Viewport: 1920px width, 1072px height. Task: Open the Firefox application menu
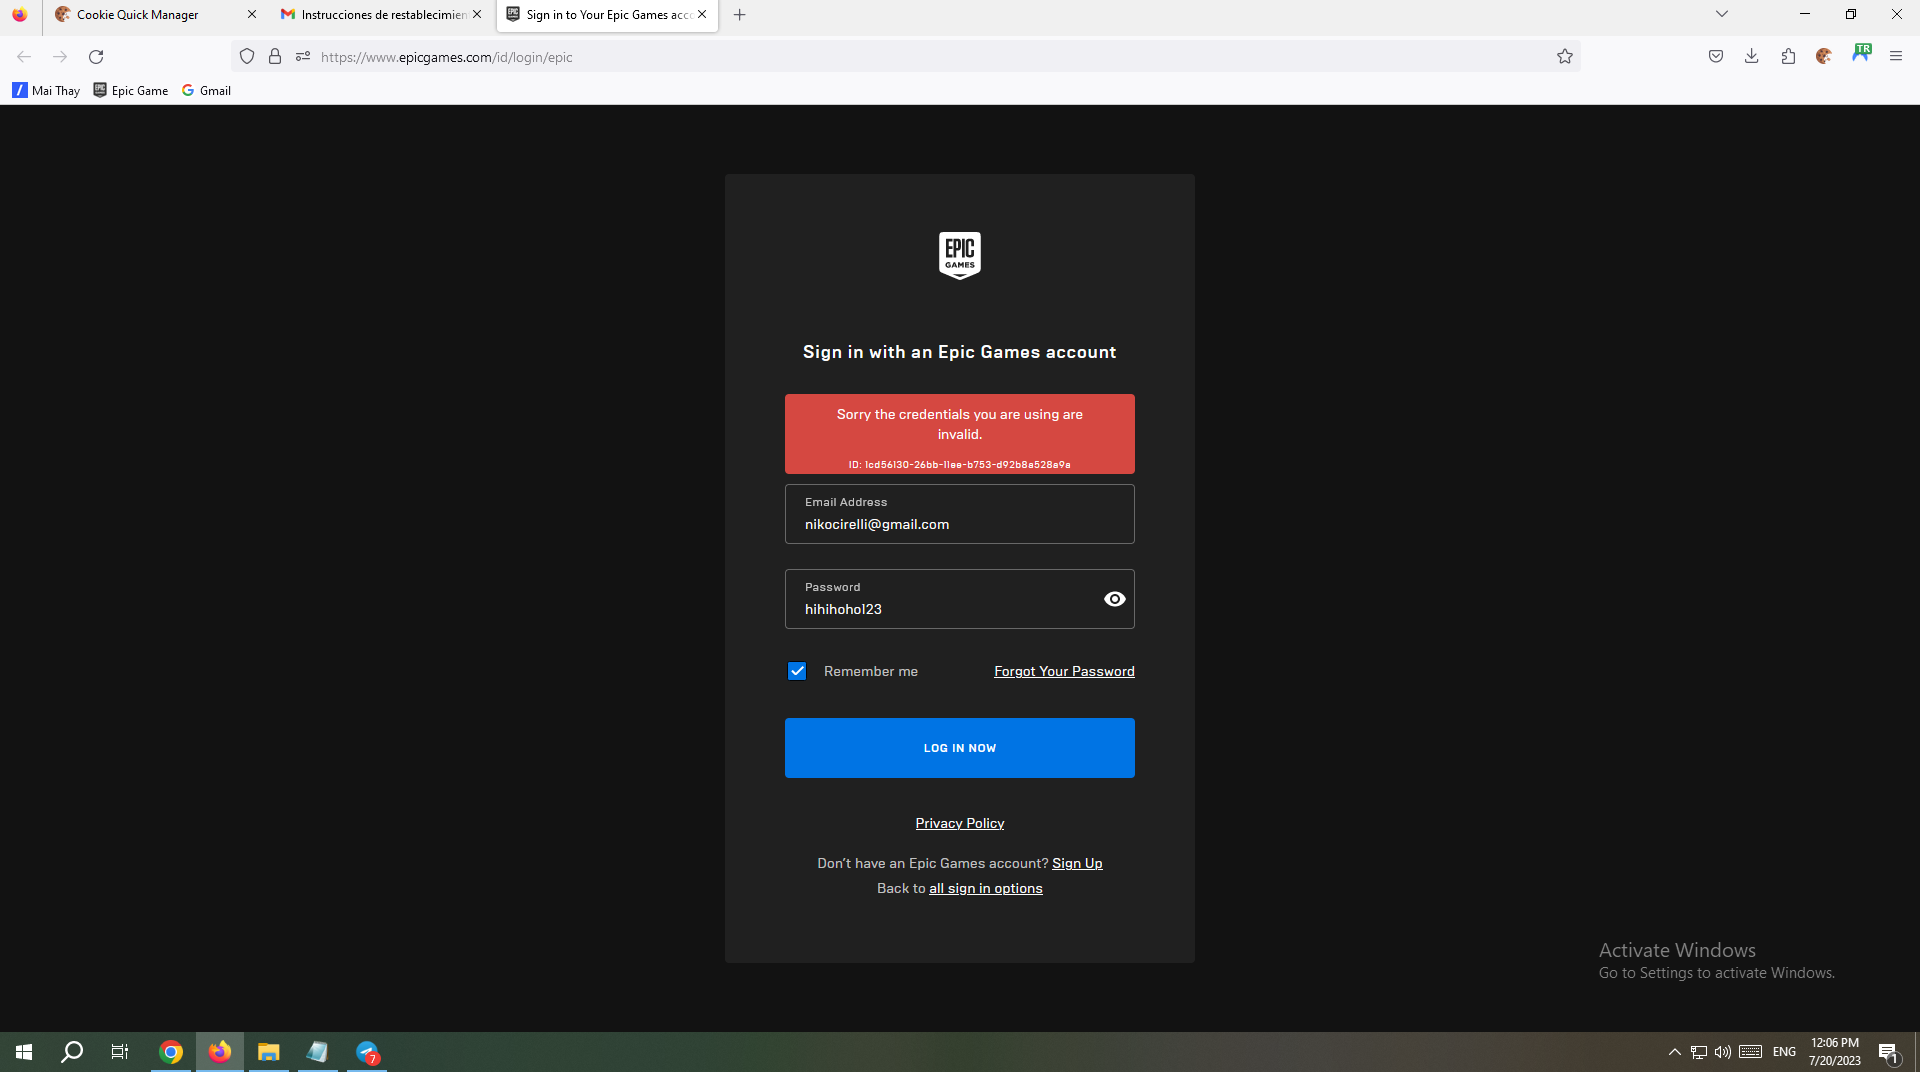click(x=1896, y=57)
